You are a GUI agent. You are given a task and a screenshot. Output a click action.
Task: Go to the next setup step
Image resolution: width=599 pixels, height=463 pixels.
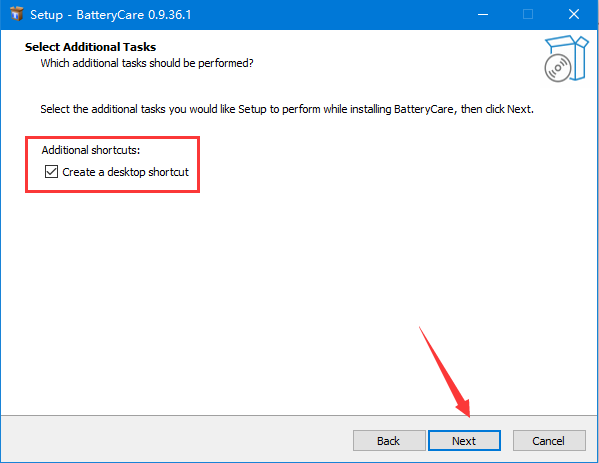point(464,441)
